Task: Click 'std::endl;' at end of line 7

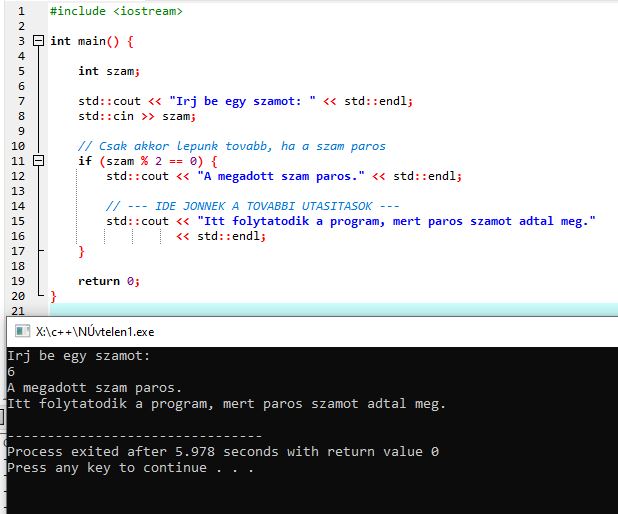Action: point(378,101)
